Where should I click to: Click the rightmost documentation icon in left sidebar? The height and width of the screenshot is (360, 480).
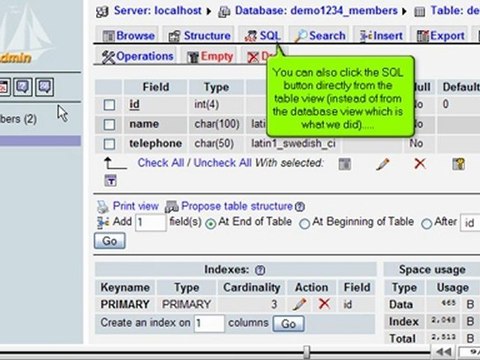[x=45, y=87]
